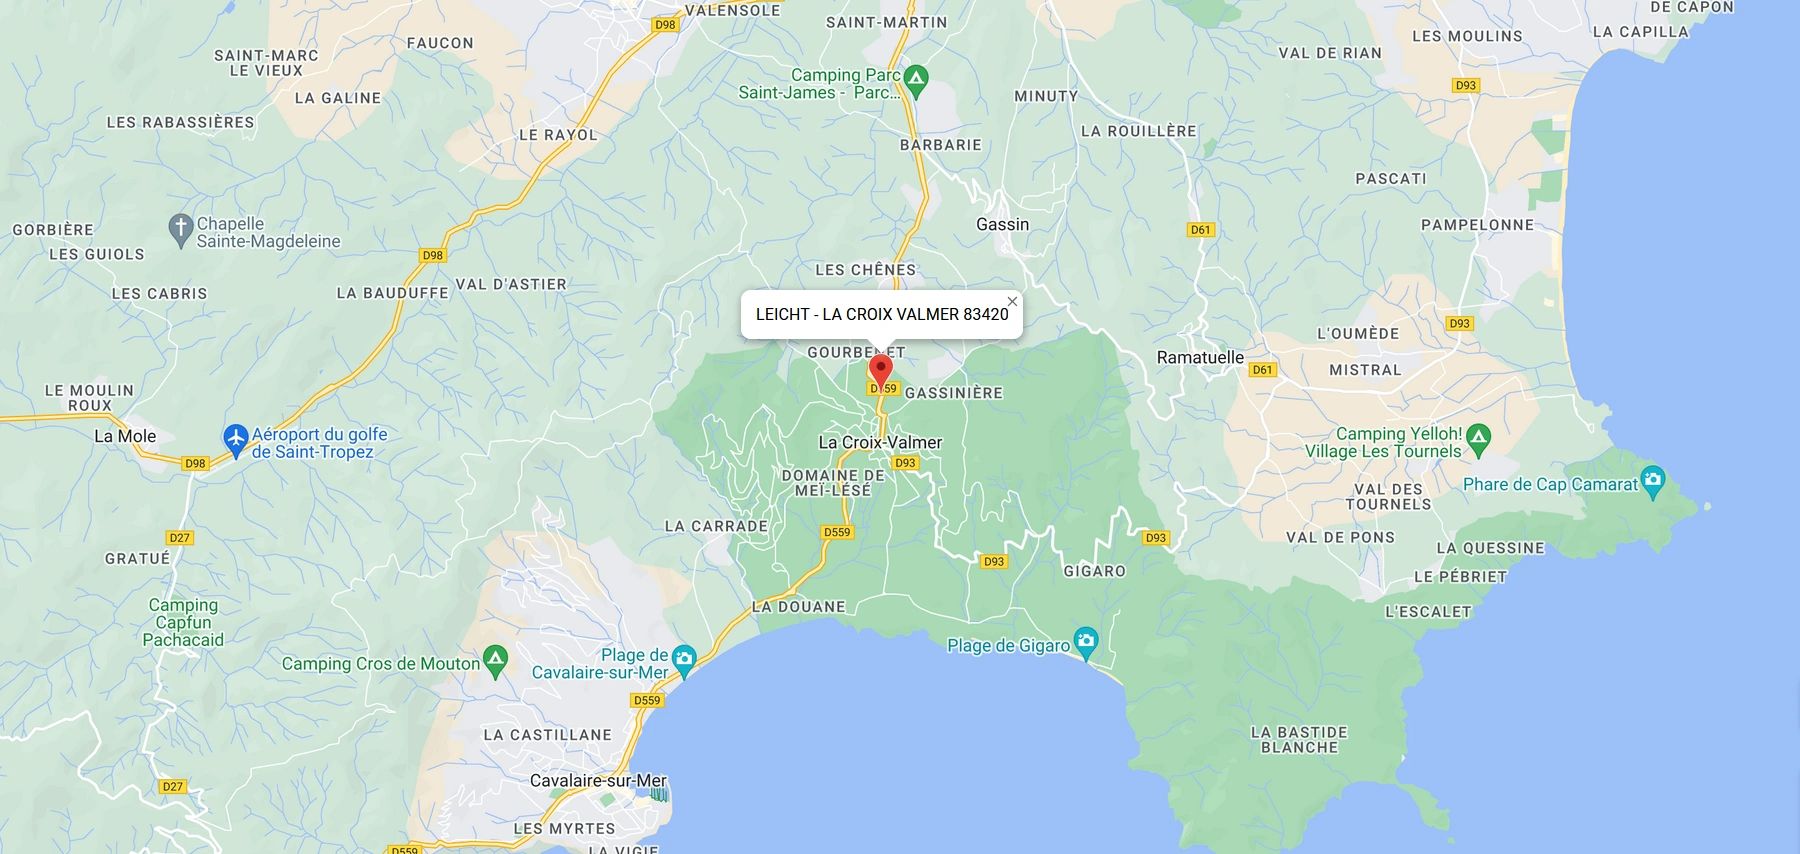The width and height of the screenshot is (1800, 854).
Task: Close the LEICHT info window popup
Action: point(1012,301)
